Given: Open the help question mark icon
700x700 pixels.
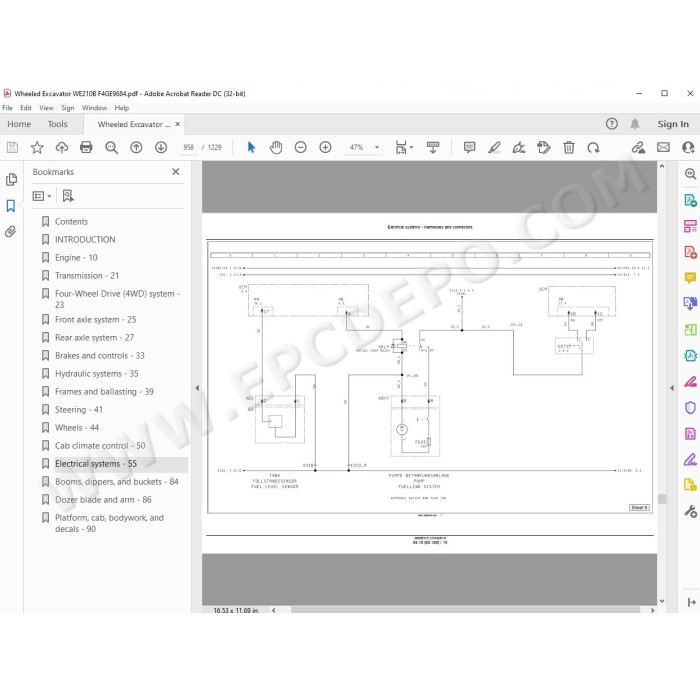Looking at the screenshot, I should pyautogui.click(x=612, y=124).
